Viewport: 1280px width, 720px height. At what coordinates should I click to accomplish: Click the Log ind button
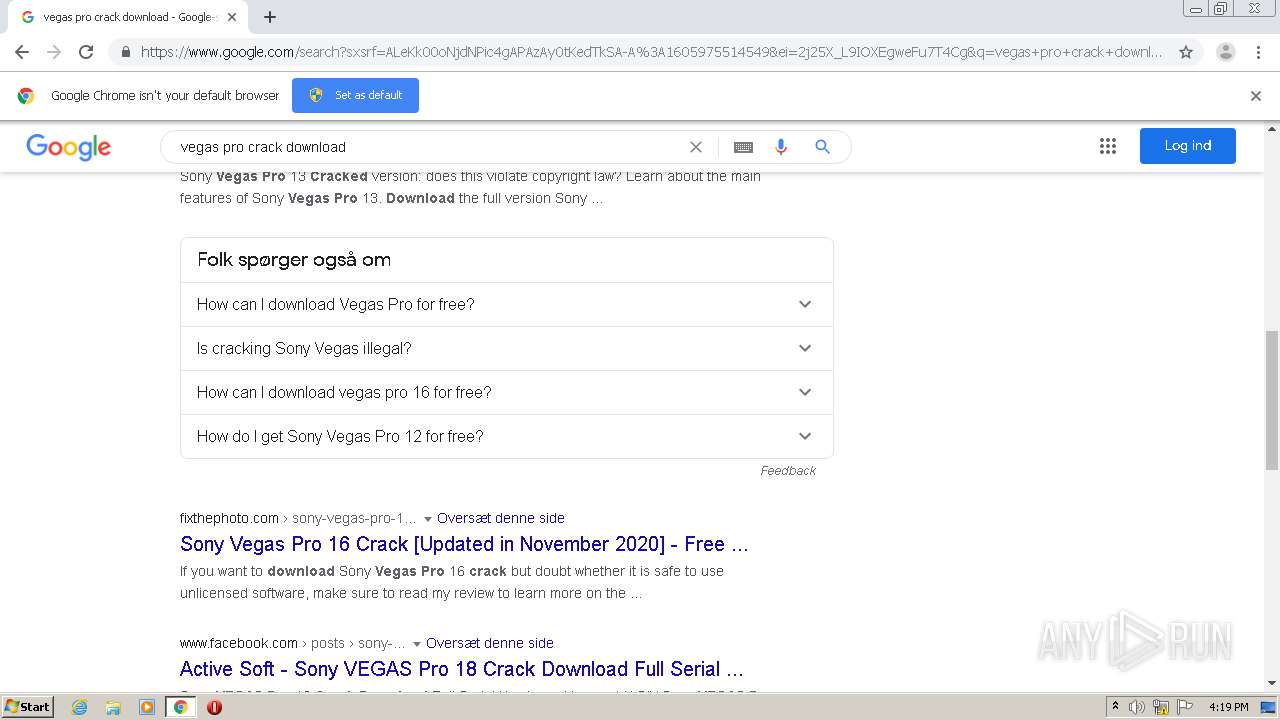(x=1188, y=146)
